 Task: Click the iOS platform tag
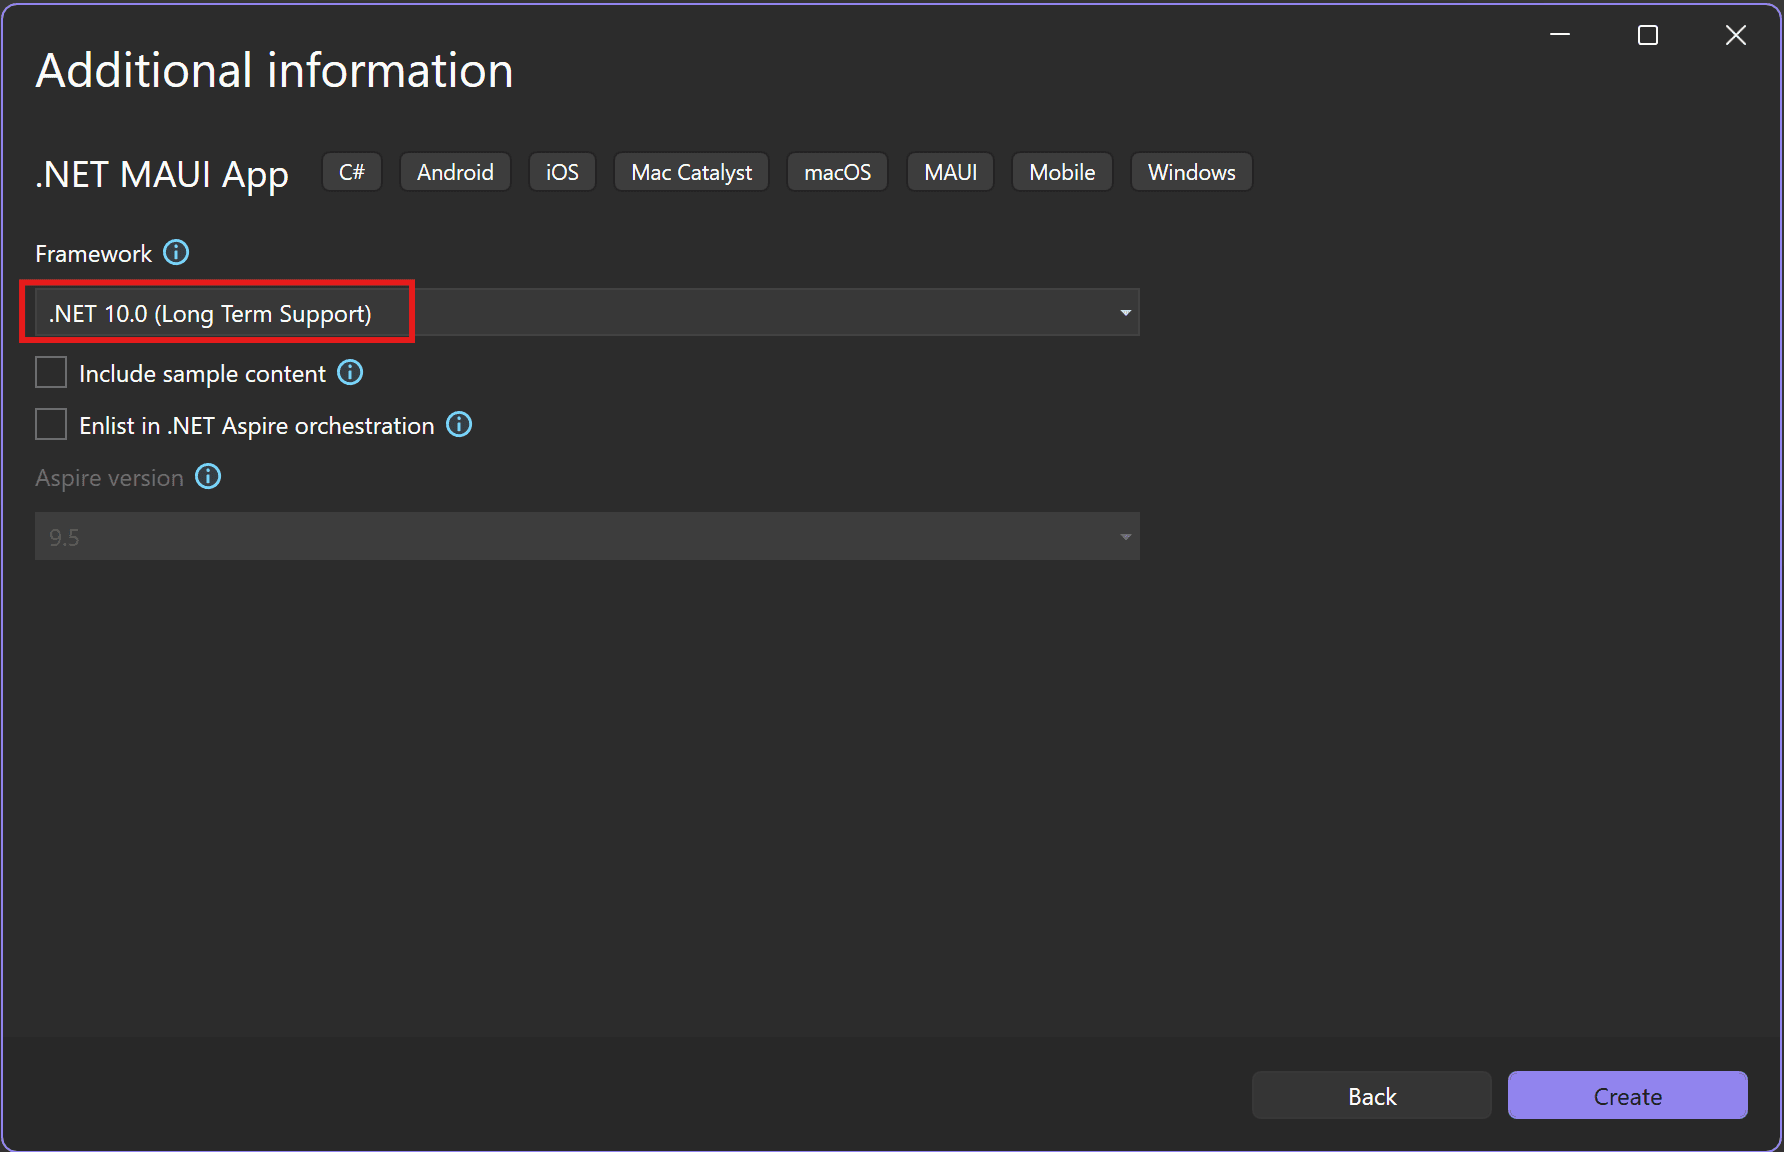(x=562, y=172)
